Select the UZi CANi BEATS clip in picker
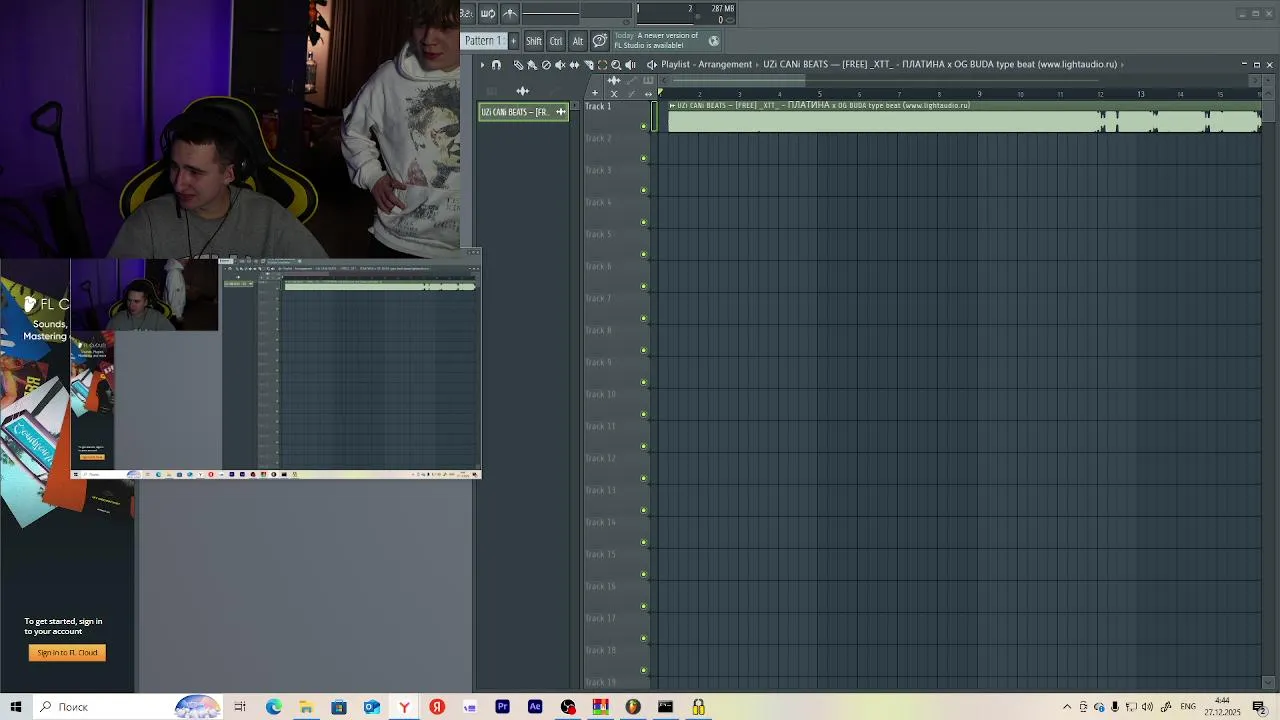The width and height of the screenshot is (1280, 720). click(524, 112)
